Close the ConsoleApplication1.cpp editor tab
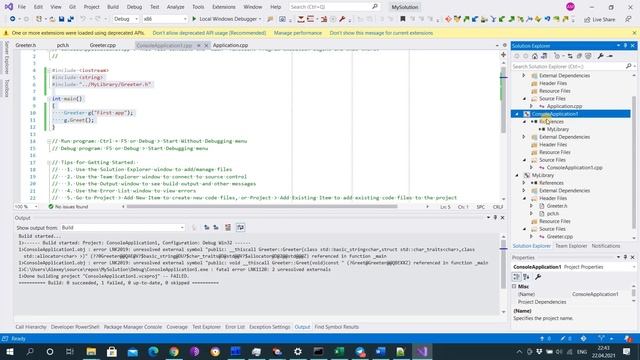The height and width of the screenshot is (360, 640). pos(206,45)
